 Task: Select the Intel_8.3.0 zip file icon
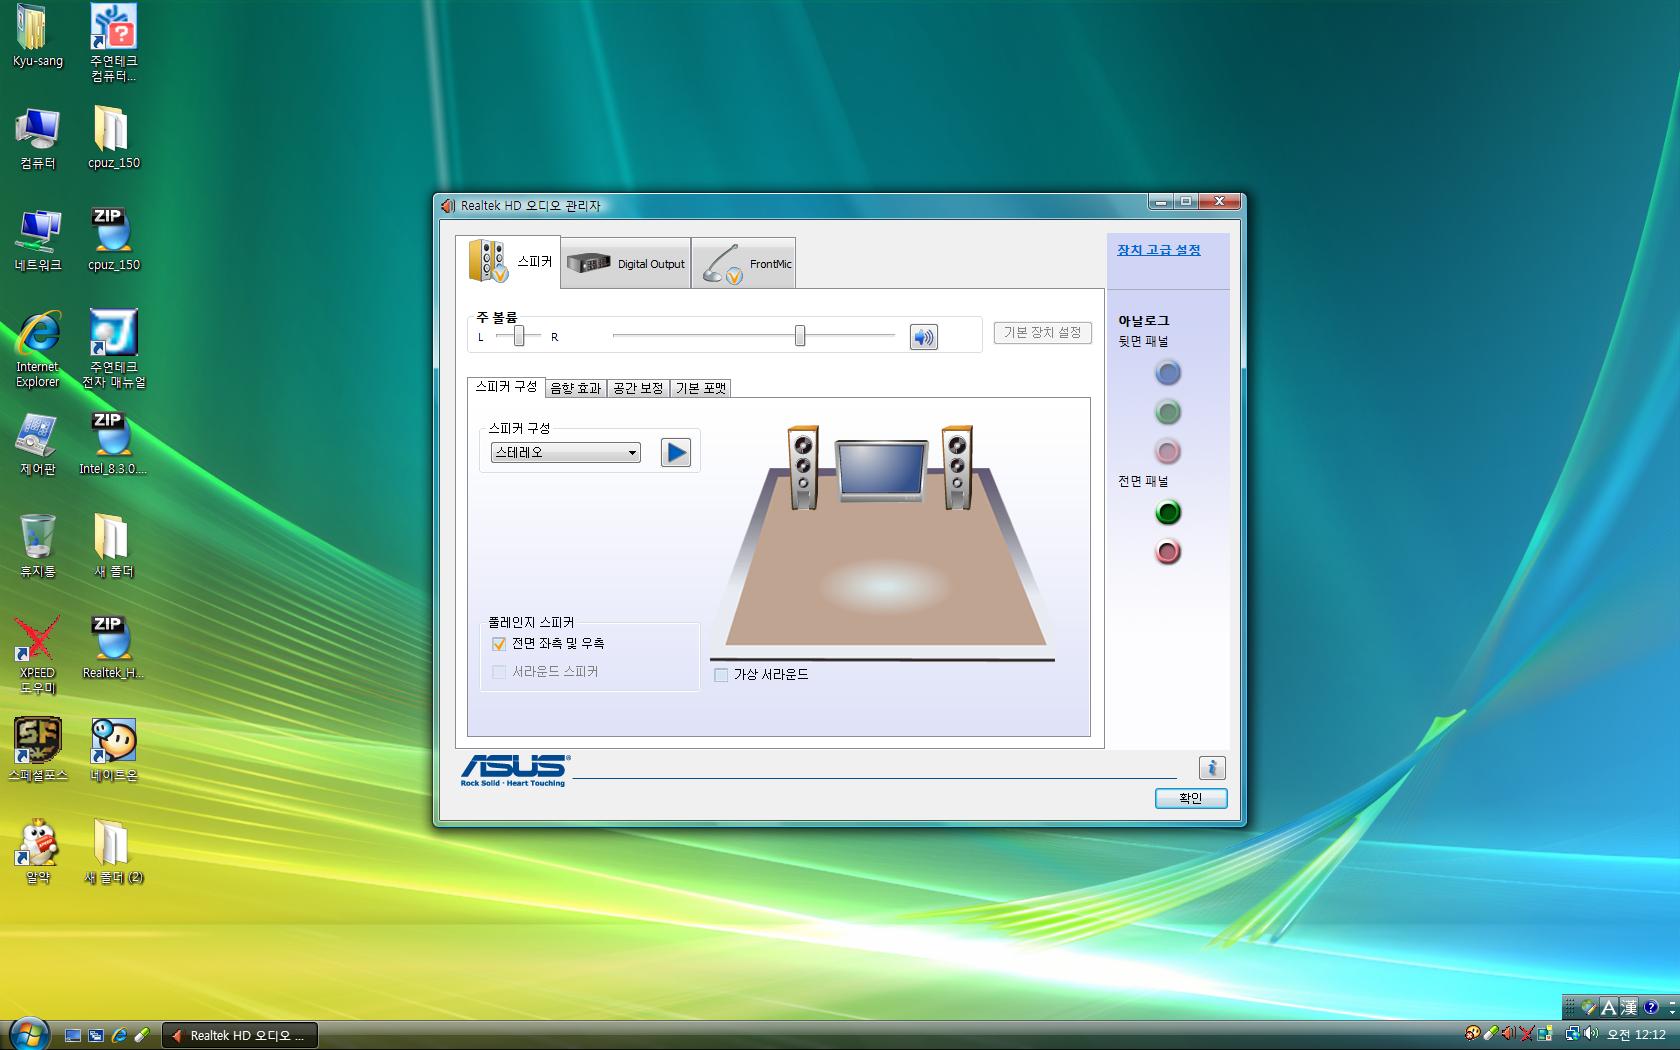click(113, 444)
